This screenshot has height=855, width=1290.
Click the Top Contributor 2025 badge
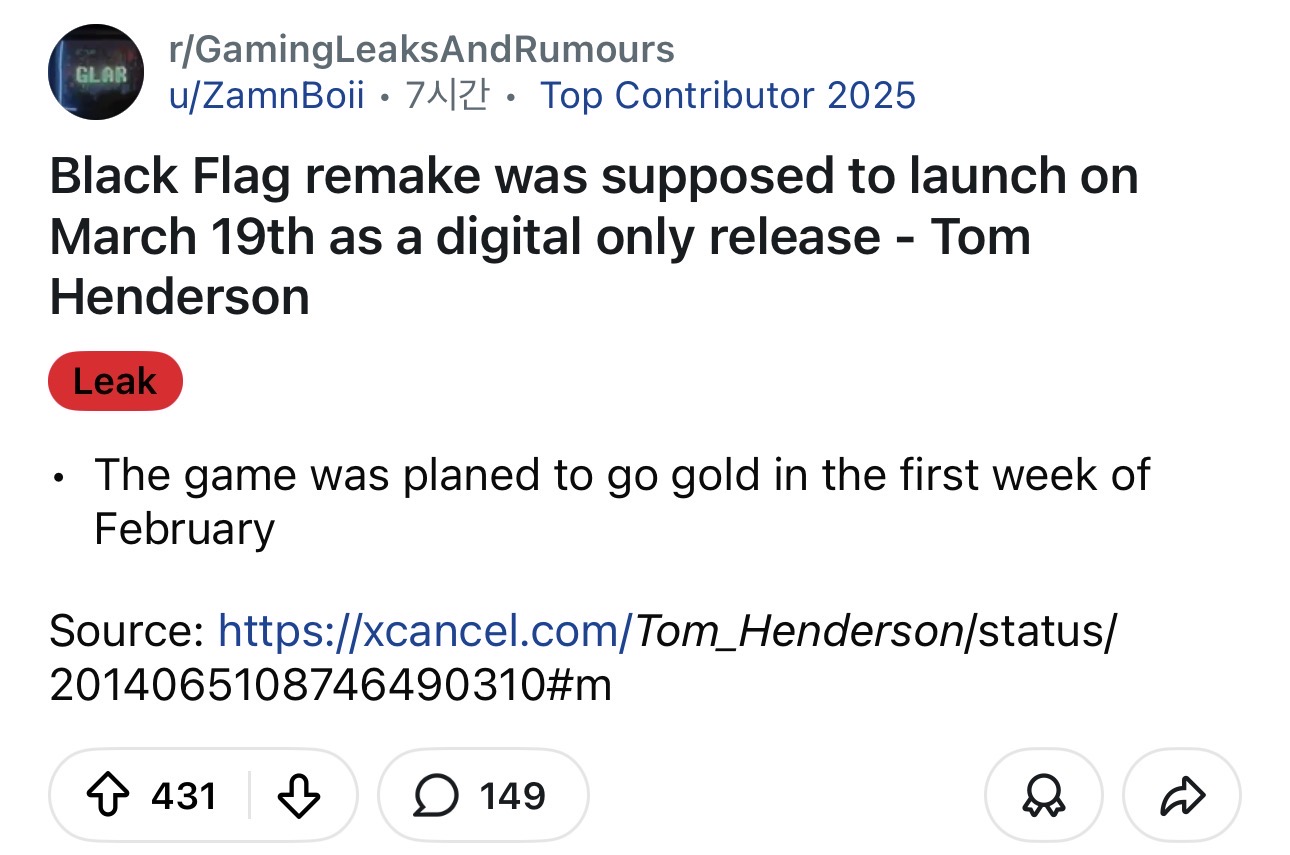[x=727, y=96]
